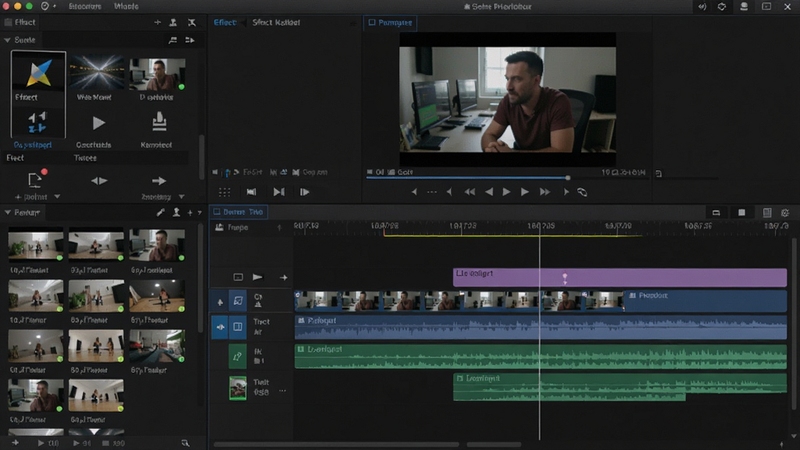Image resolution: width=800 pixels, height=450 pixels.
Task: Open the first menu in top menu bar
Action: pos(85,7)
